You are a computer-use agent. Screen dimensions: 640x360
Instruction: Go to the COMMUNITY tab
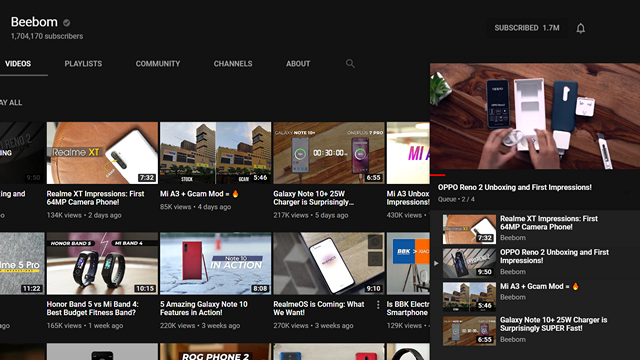[x=158, y=64]
